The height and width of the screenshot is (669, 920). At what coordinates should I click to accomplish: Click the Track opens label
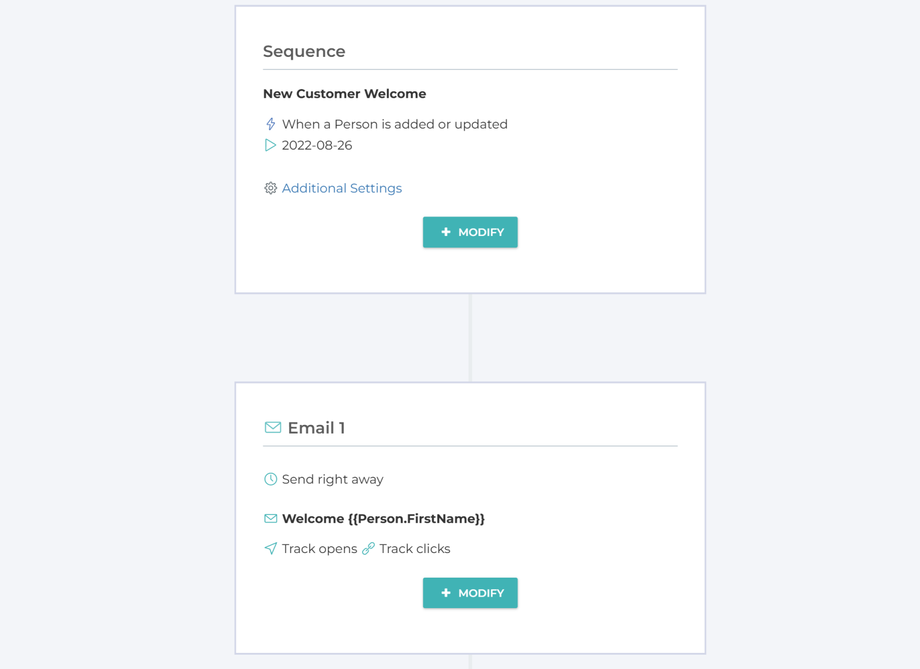319,549
